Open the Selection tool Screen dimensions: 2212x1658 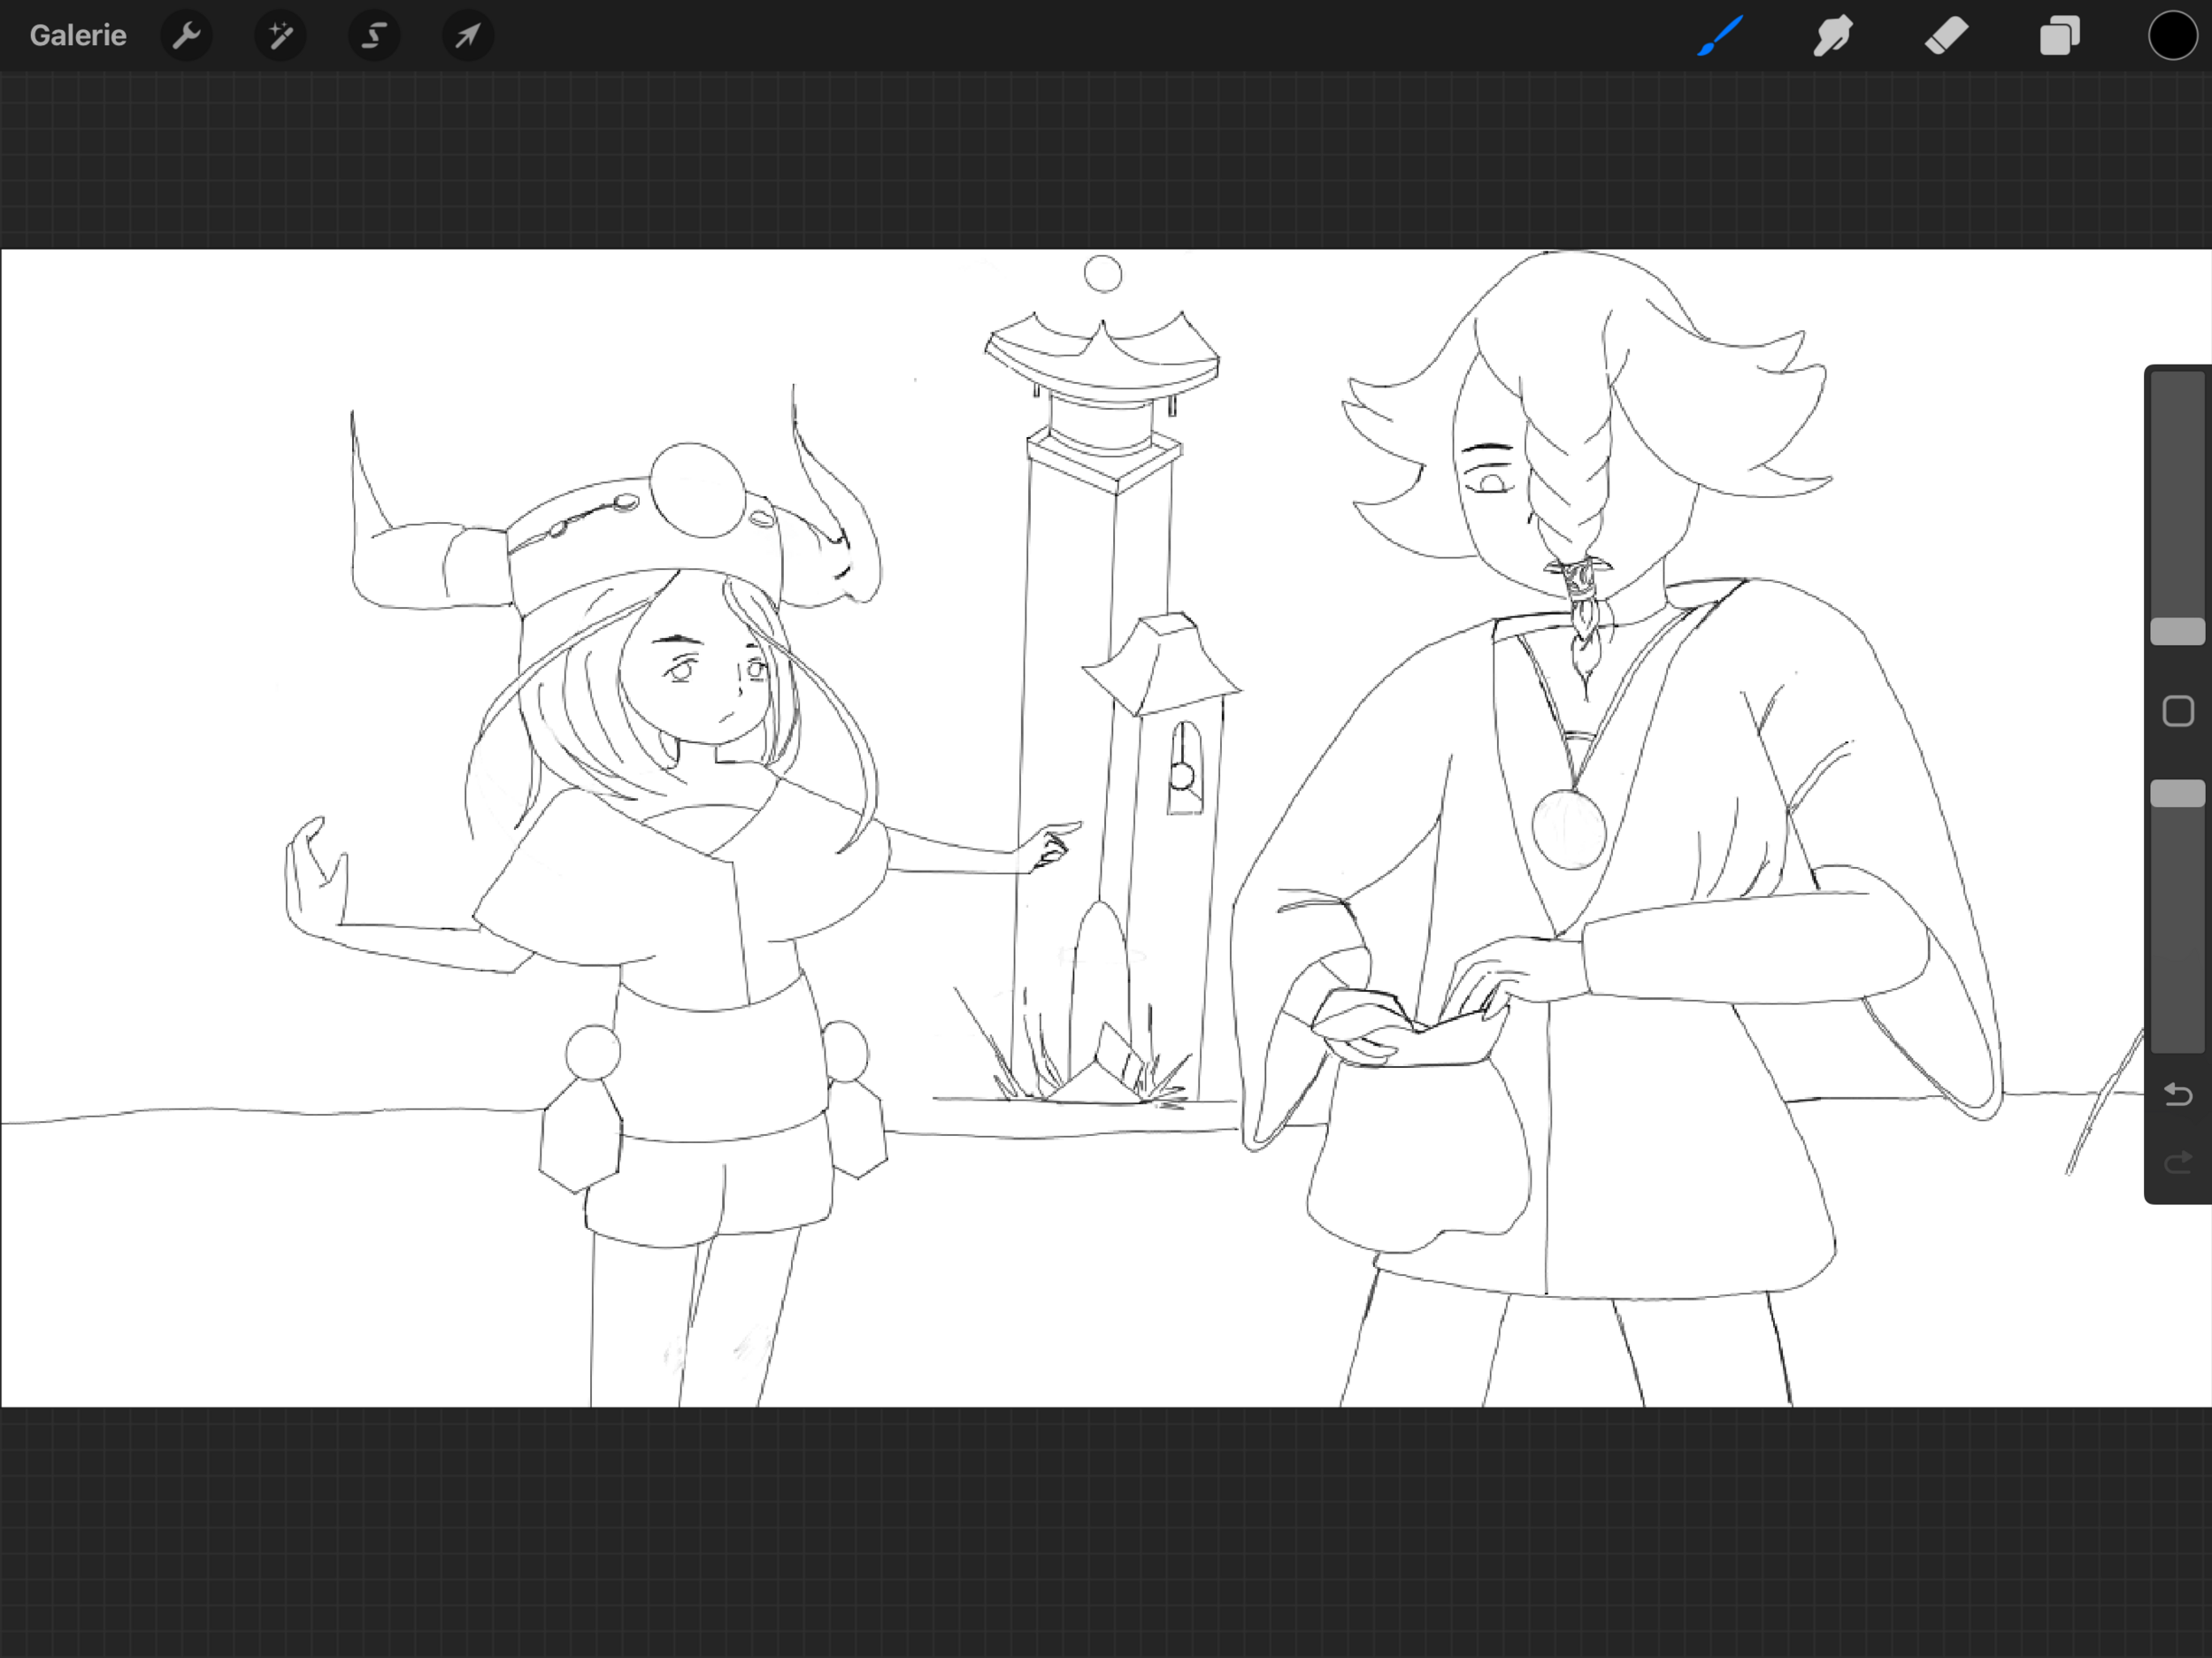click(374, 36)
